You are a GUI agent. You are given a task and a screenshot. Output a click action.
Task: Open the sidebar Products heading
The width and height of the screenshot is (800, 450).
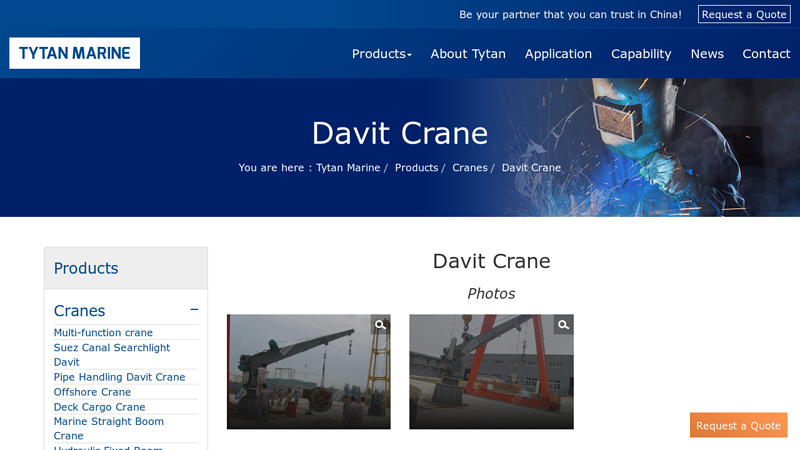pyautogui.click(x=86, y=268)
